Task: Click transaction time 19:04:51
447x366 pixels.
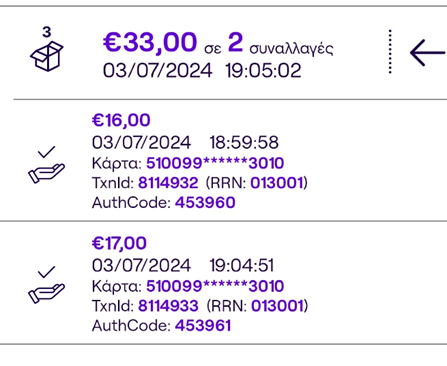Action: pyautogui.click(x=242, y=266)
